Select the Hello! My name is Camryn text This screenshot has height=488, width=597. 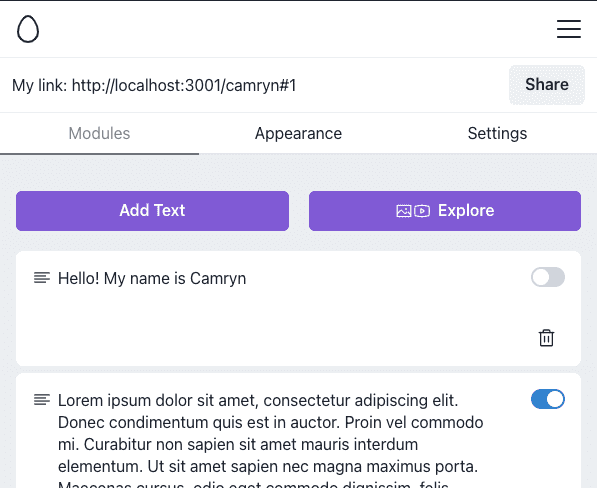(x=152, y=278)
